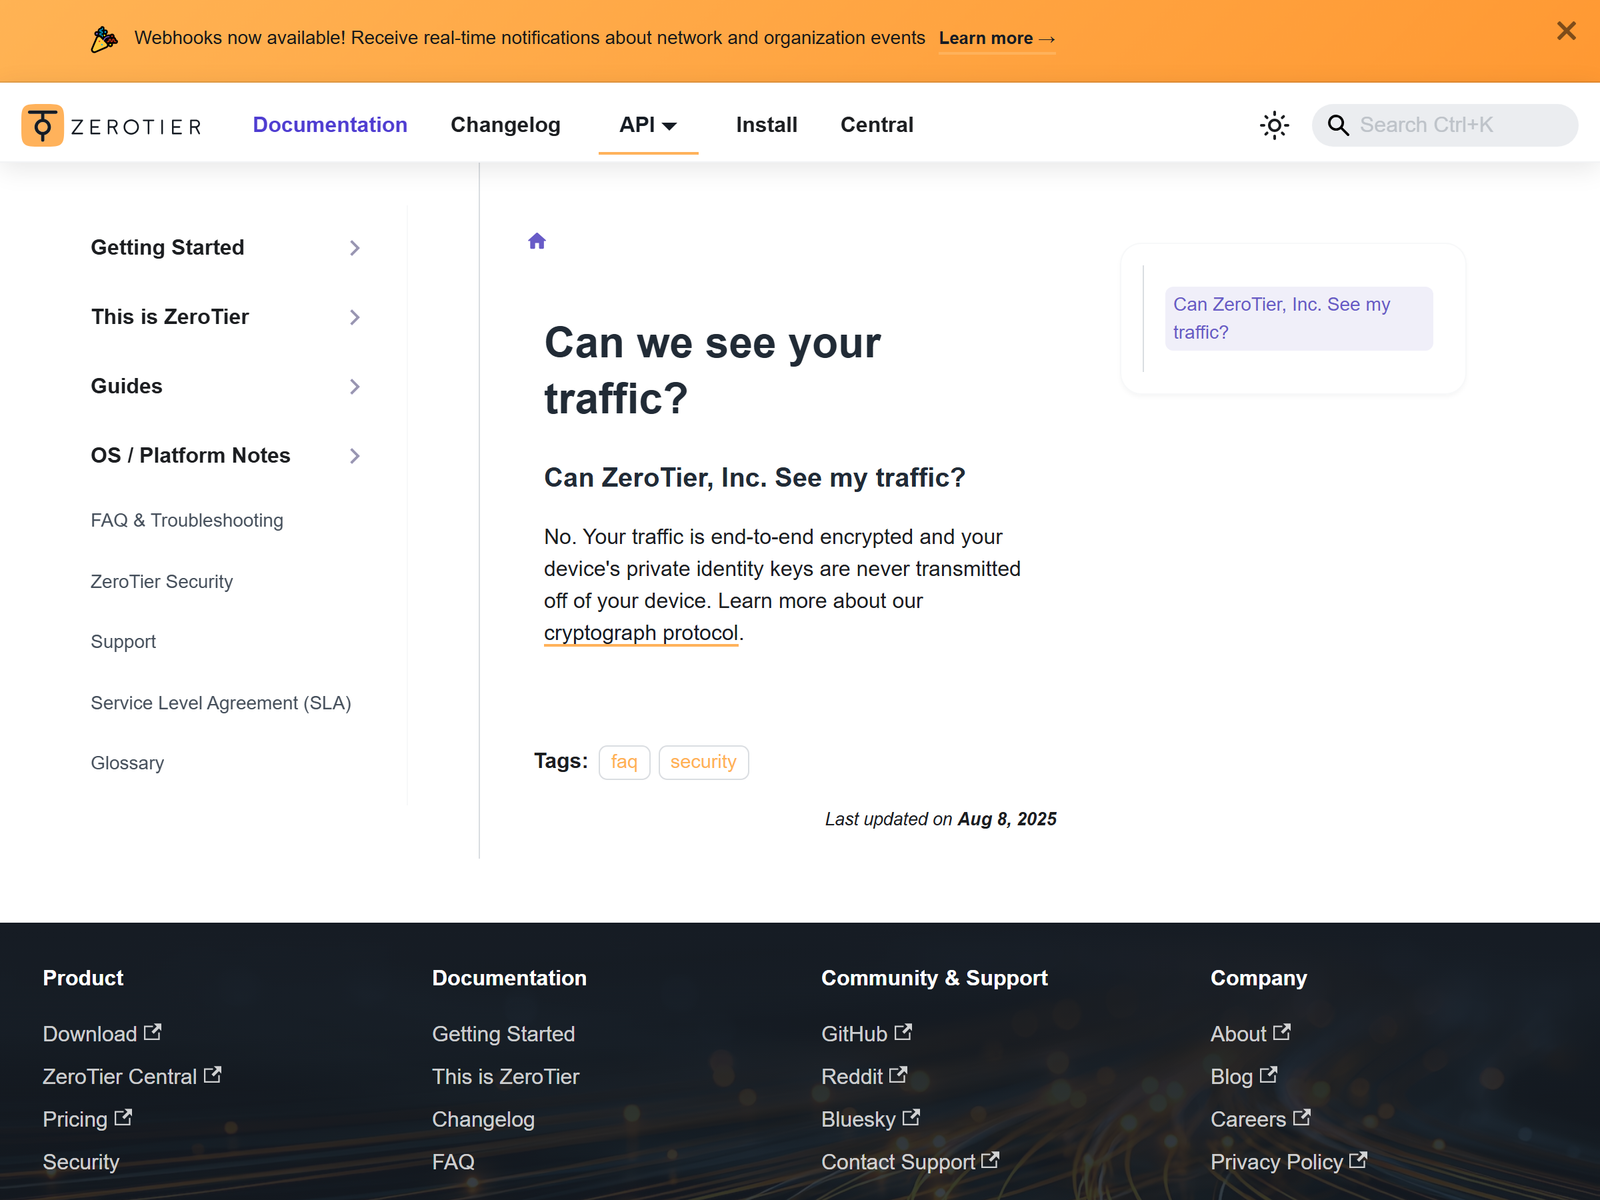
Task: Follow the banner's Learn more link
Action: point(997,38)
